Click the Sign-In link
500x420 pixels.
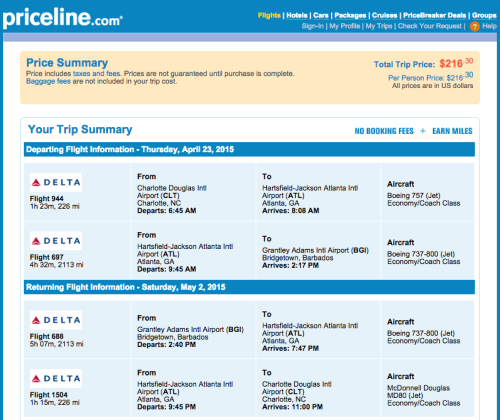click(313, 26)
